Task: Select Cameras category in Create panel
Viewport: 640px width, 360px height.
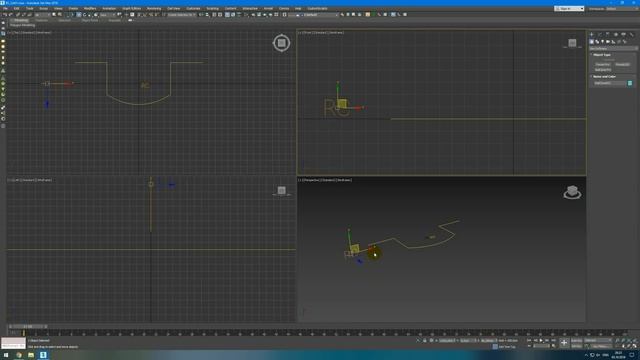Action: click(608, 41)
